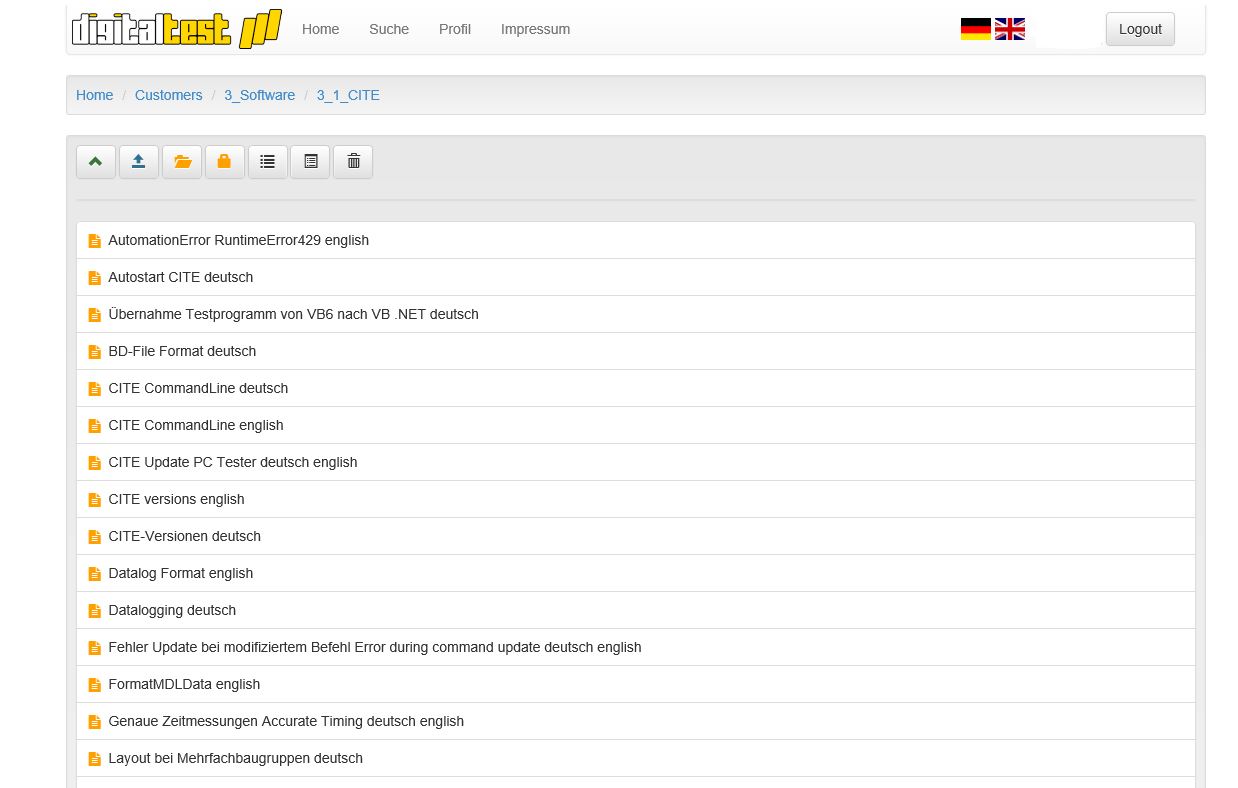Open Layout bei Mehrfachbaugruppen deutsch document

(236, 758)
